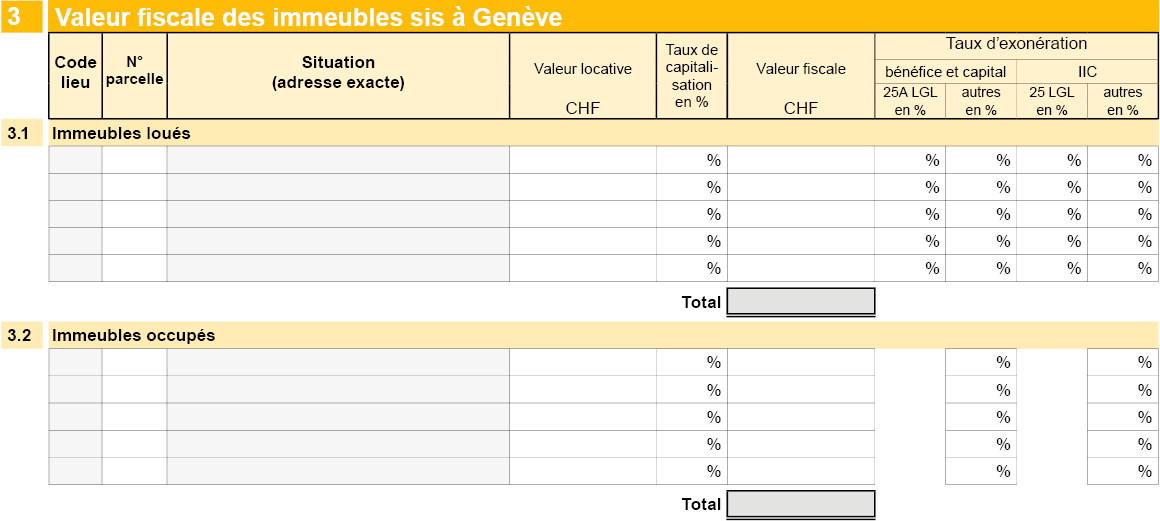Screen dimensions: 1160x521
Task: Click the first 25A LGL exoneration field
Action: [910, 160]
